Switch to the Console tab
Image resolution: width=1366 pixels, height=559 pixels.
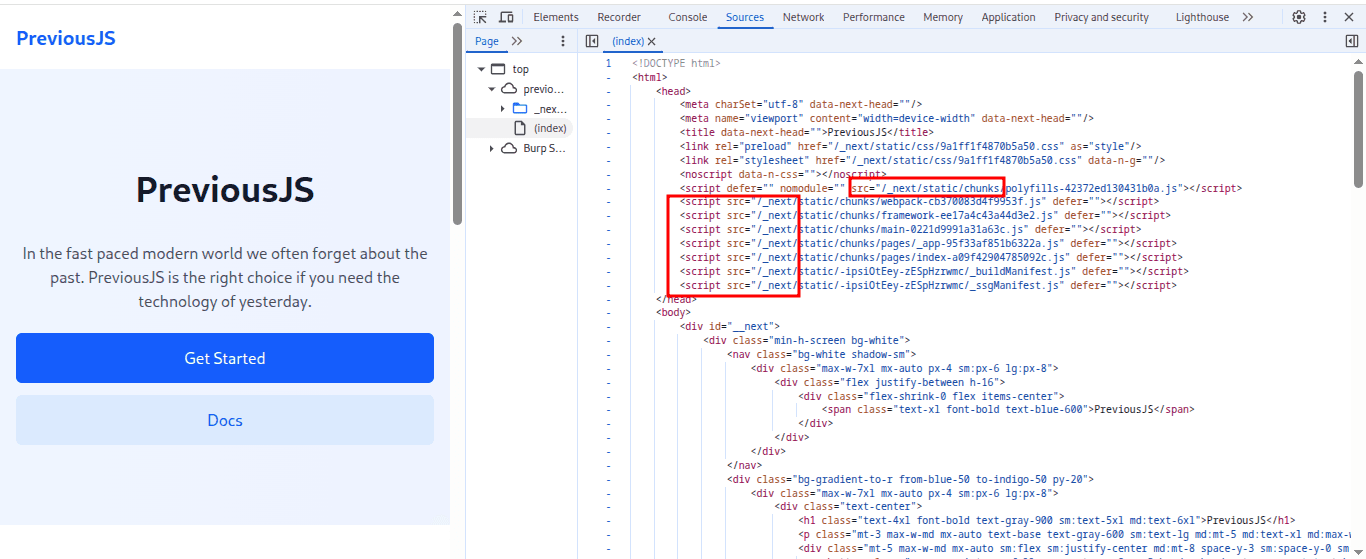click(687, 17)
